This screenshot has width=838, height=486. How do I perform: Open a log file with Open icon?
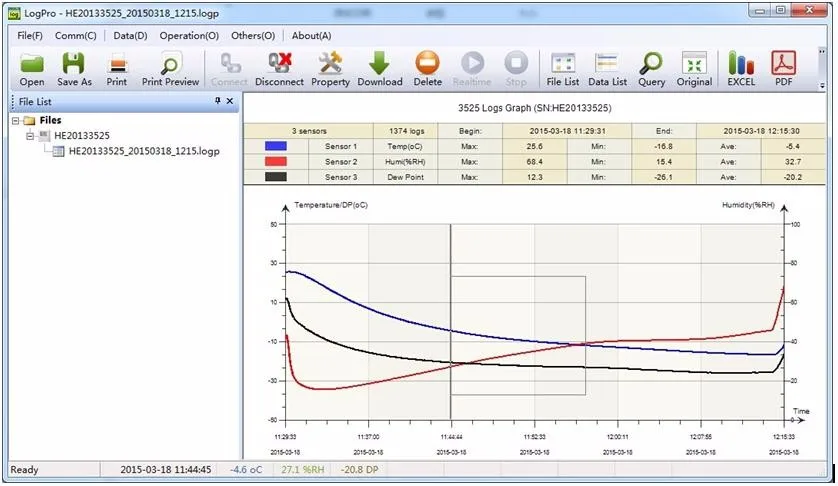[32, 70]
